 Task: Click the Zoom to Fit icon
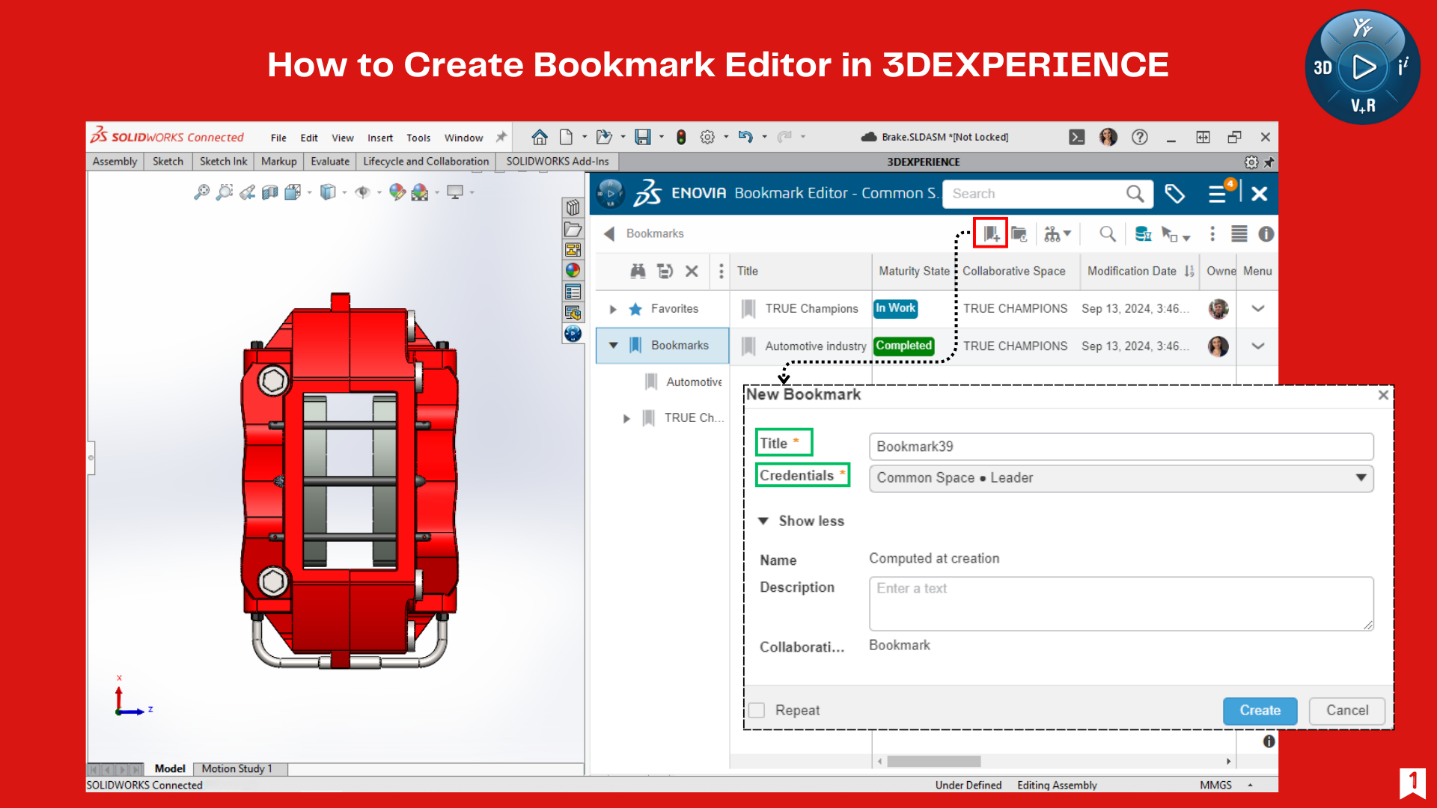tap(201, 192)
